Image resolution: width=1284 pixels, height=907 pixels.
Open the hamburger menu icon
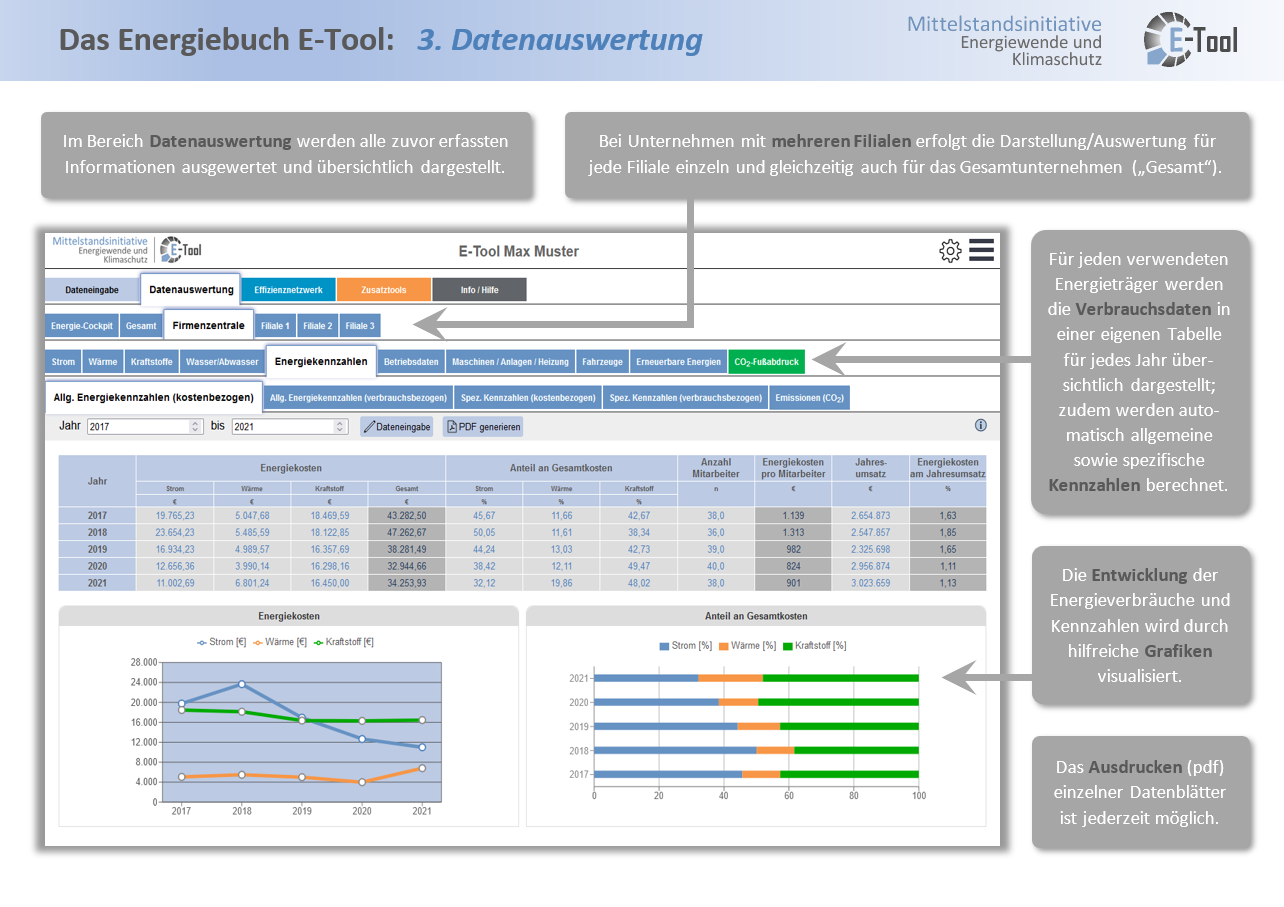coord(982,251)
